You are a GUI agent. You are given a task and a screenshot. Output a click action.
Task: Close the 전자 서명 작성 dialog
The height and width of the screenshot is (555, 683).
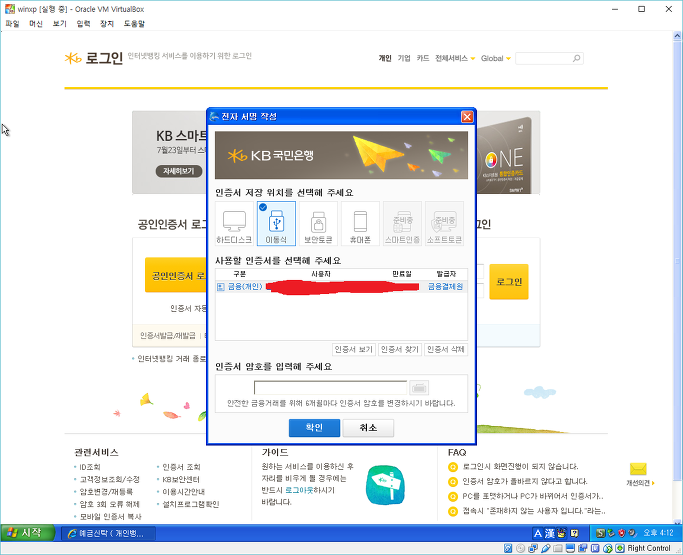tap(467, 117)
